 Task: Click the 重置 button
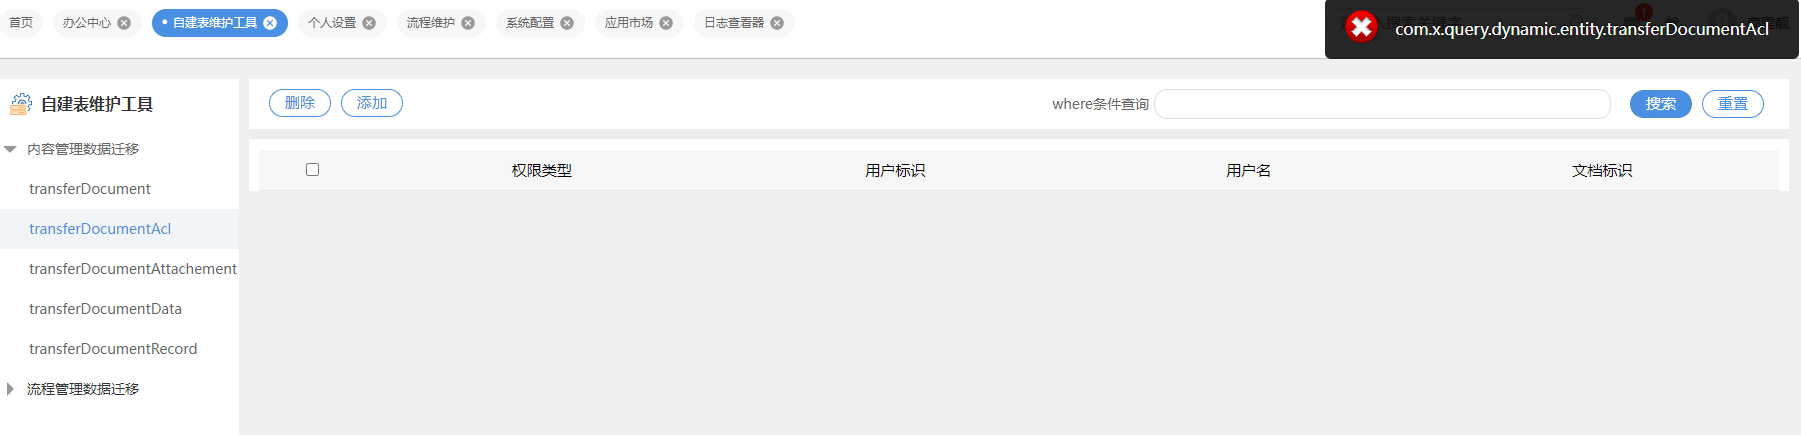coord(1733,104)
